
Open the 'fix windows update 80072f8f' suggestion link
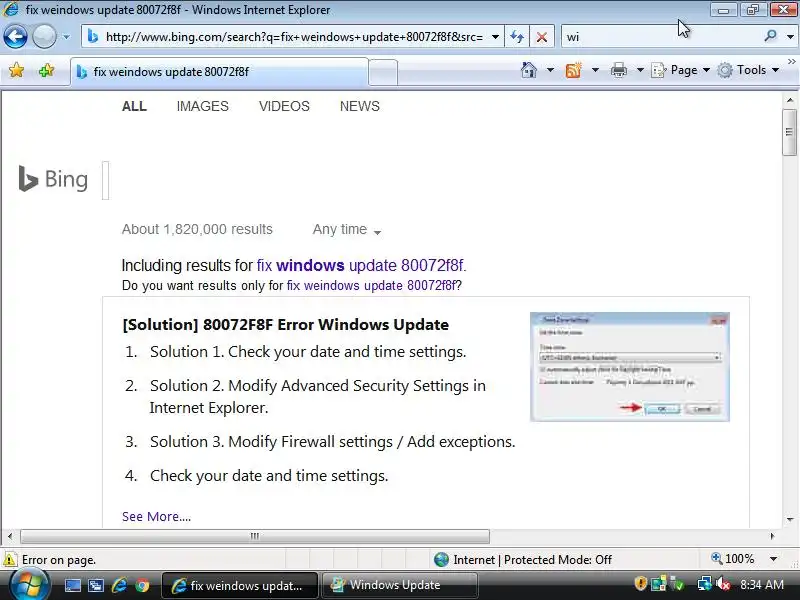tap(361, 265)
